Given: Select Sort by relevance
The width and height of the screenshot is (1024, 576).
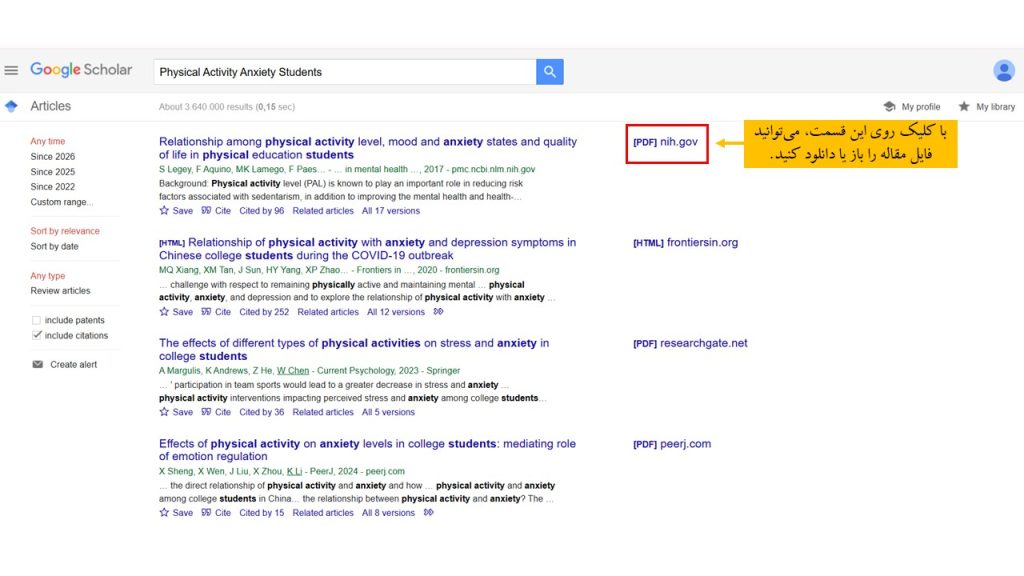Looking at the screenshot, I should tap(65, 231).
